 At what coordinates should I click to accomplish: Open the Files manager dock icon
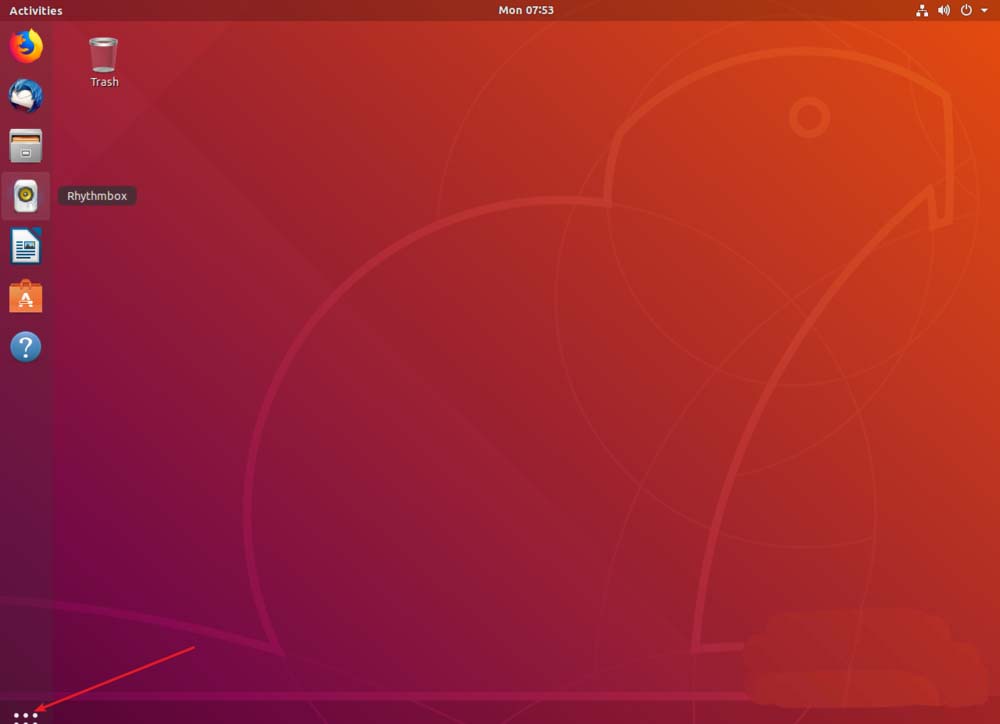26,145
